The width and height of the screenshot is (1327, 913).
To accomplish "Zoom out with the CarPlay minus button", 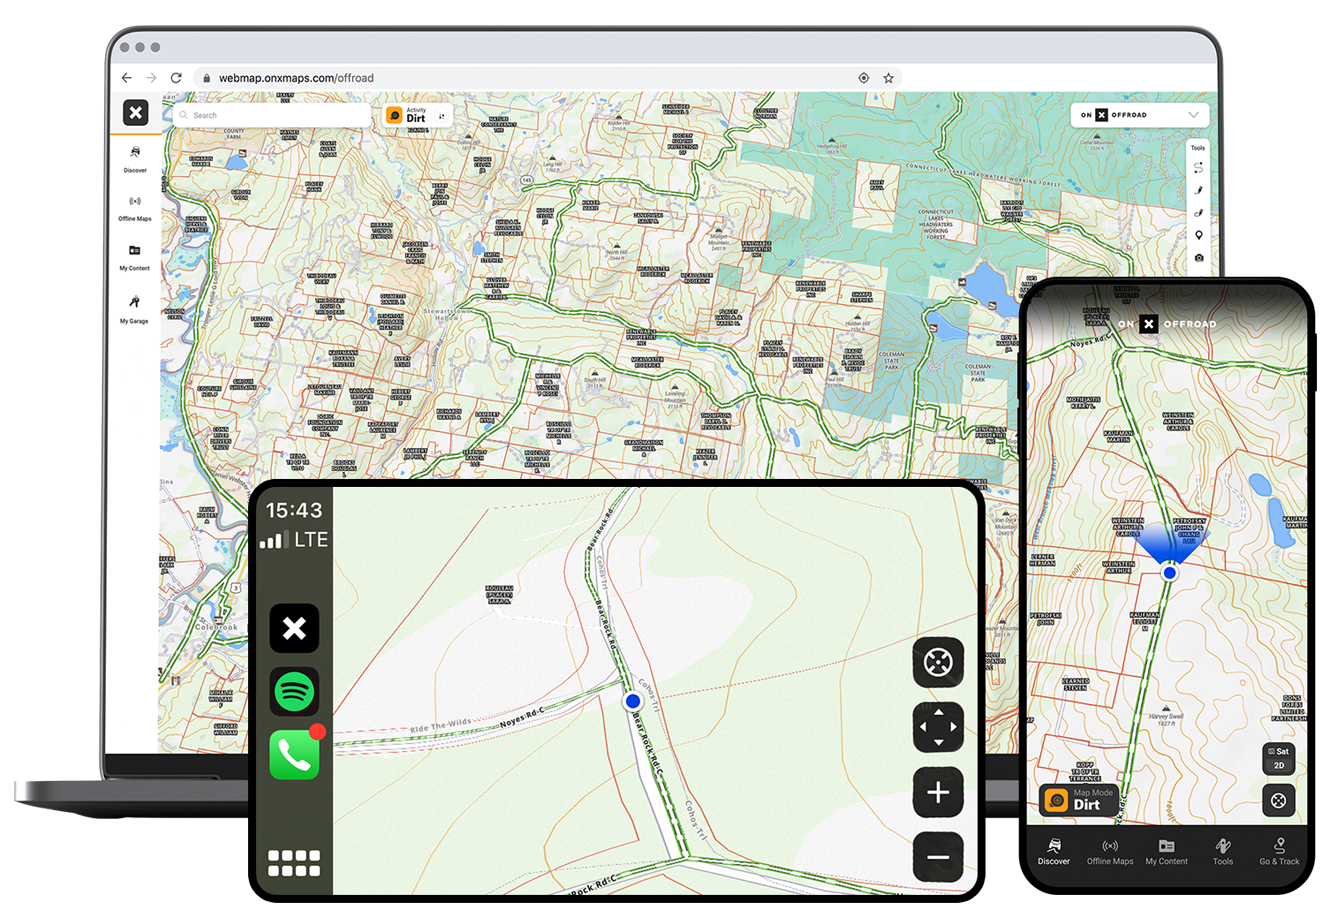I will coord(937,857).
